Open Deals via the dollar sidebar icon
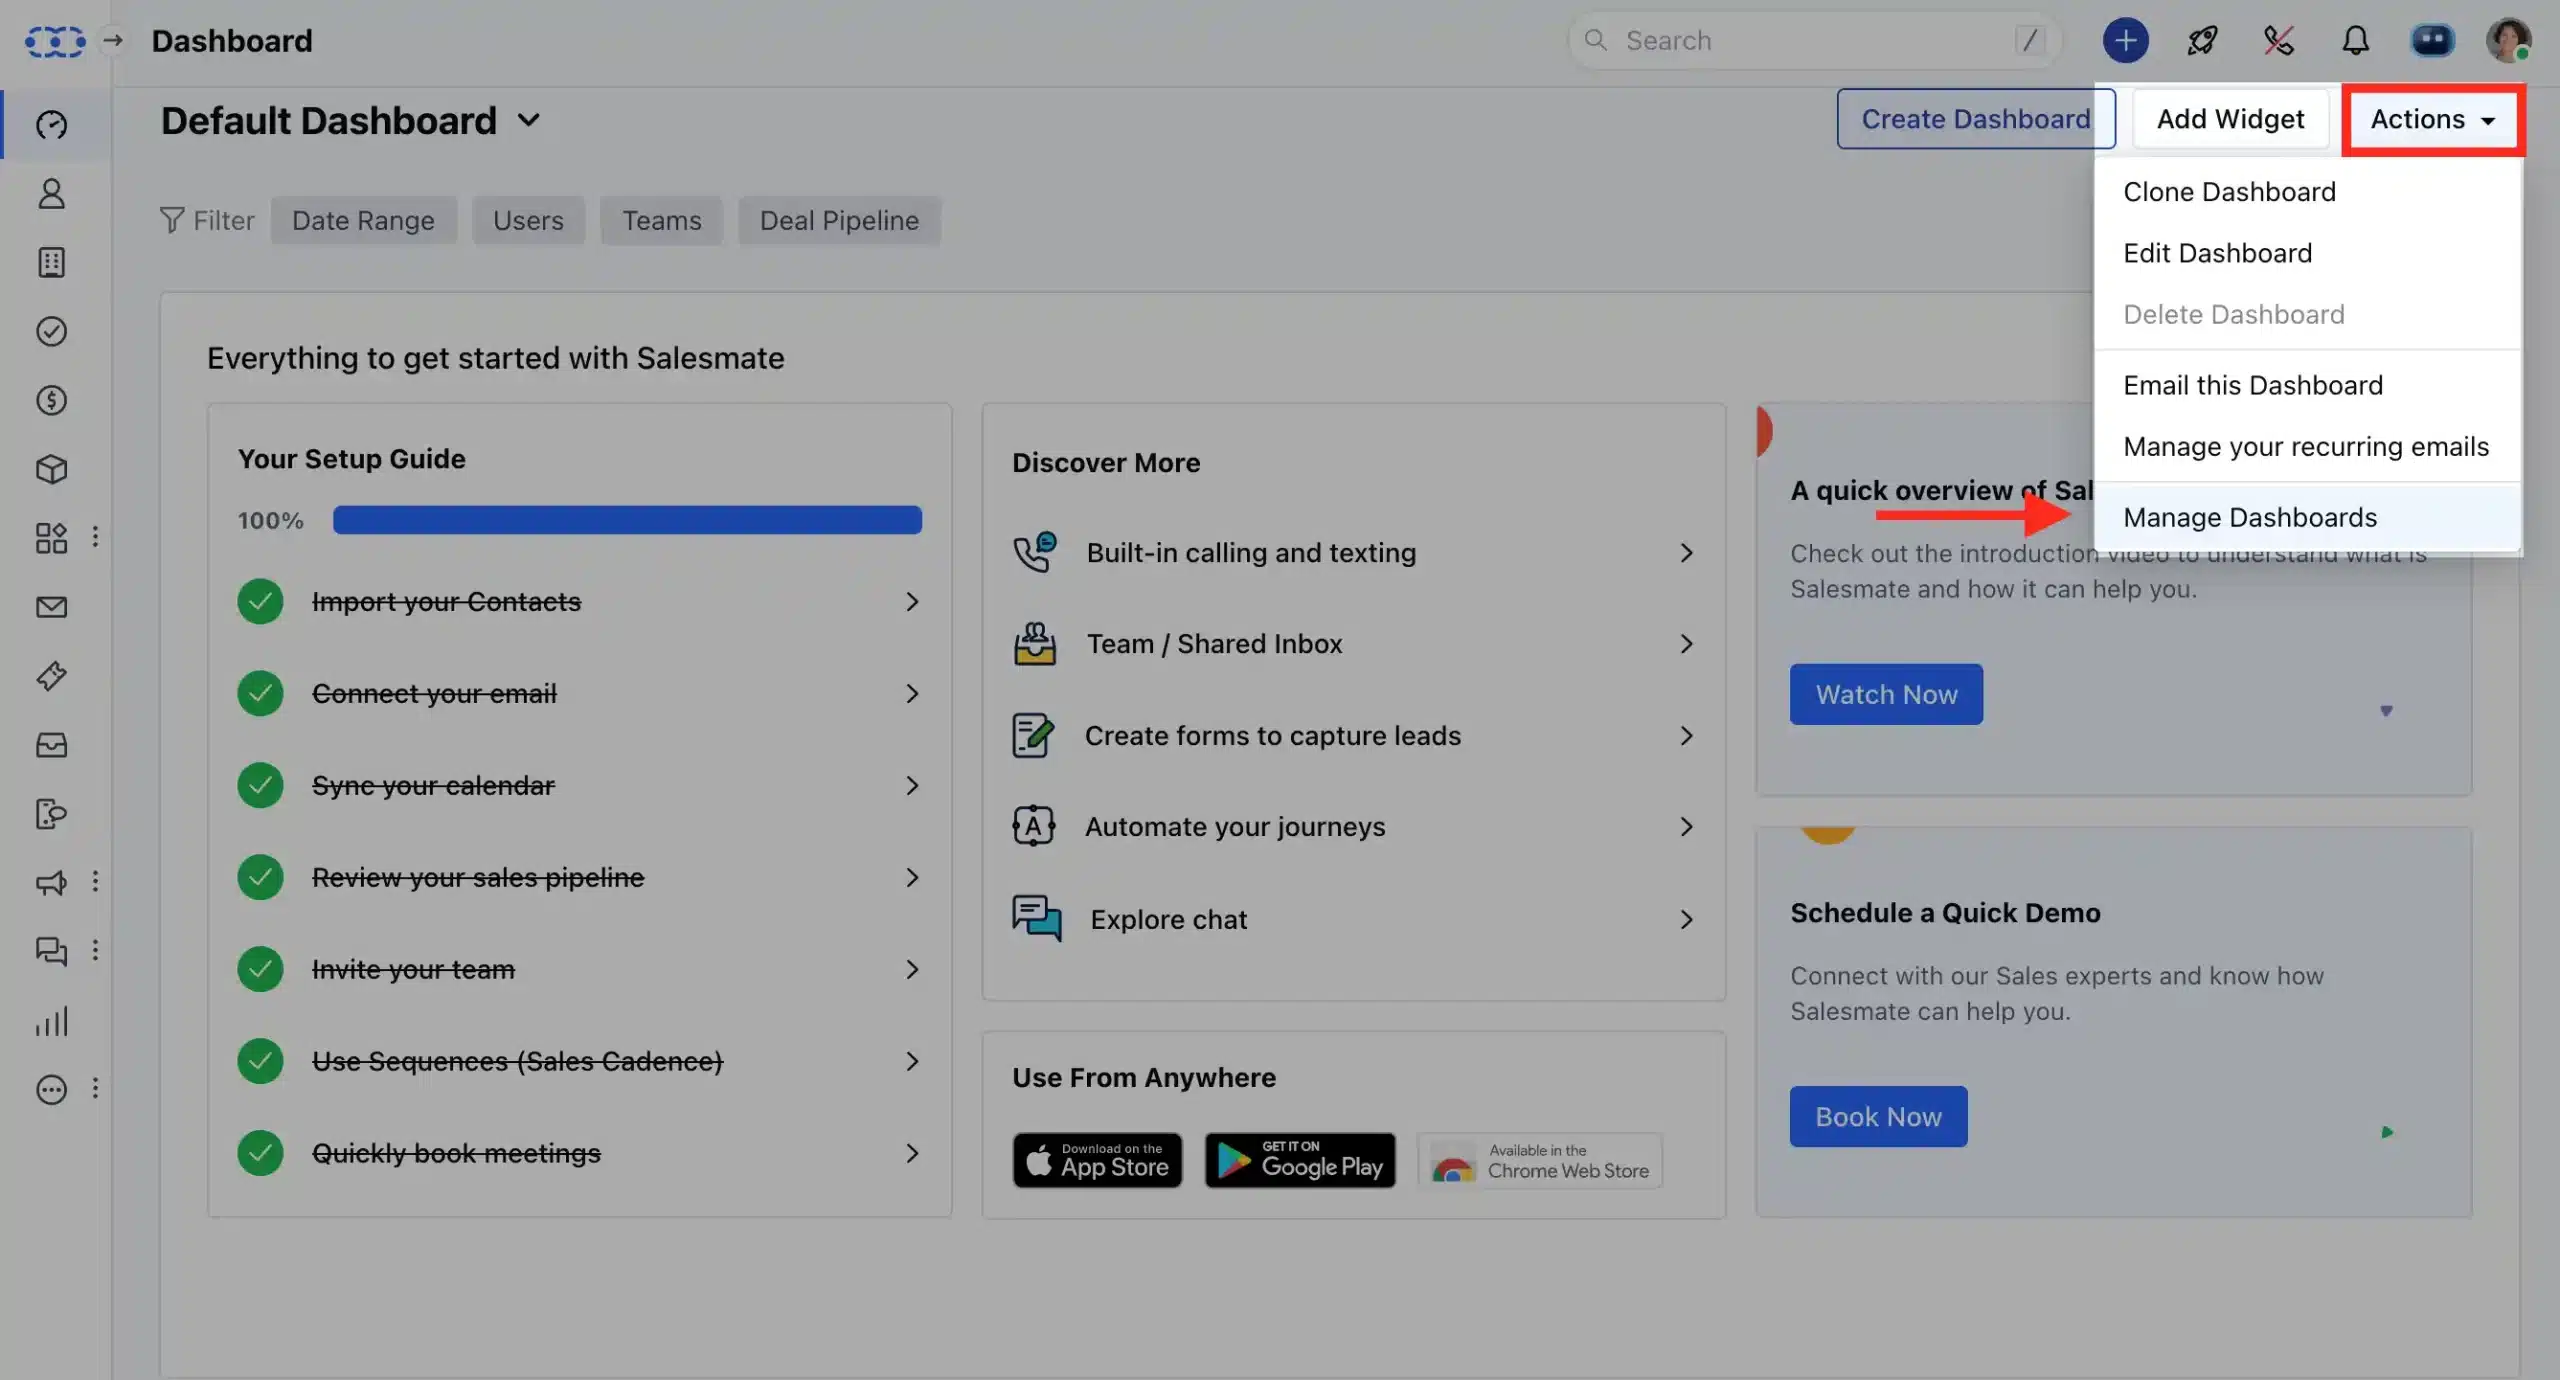The height and width of the screenshot is (1380, 2560). click(x=51, y=400)
